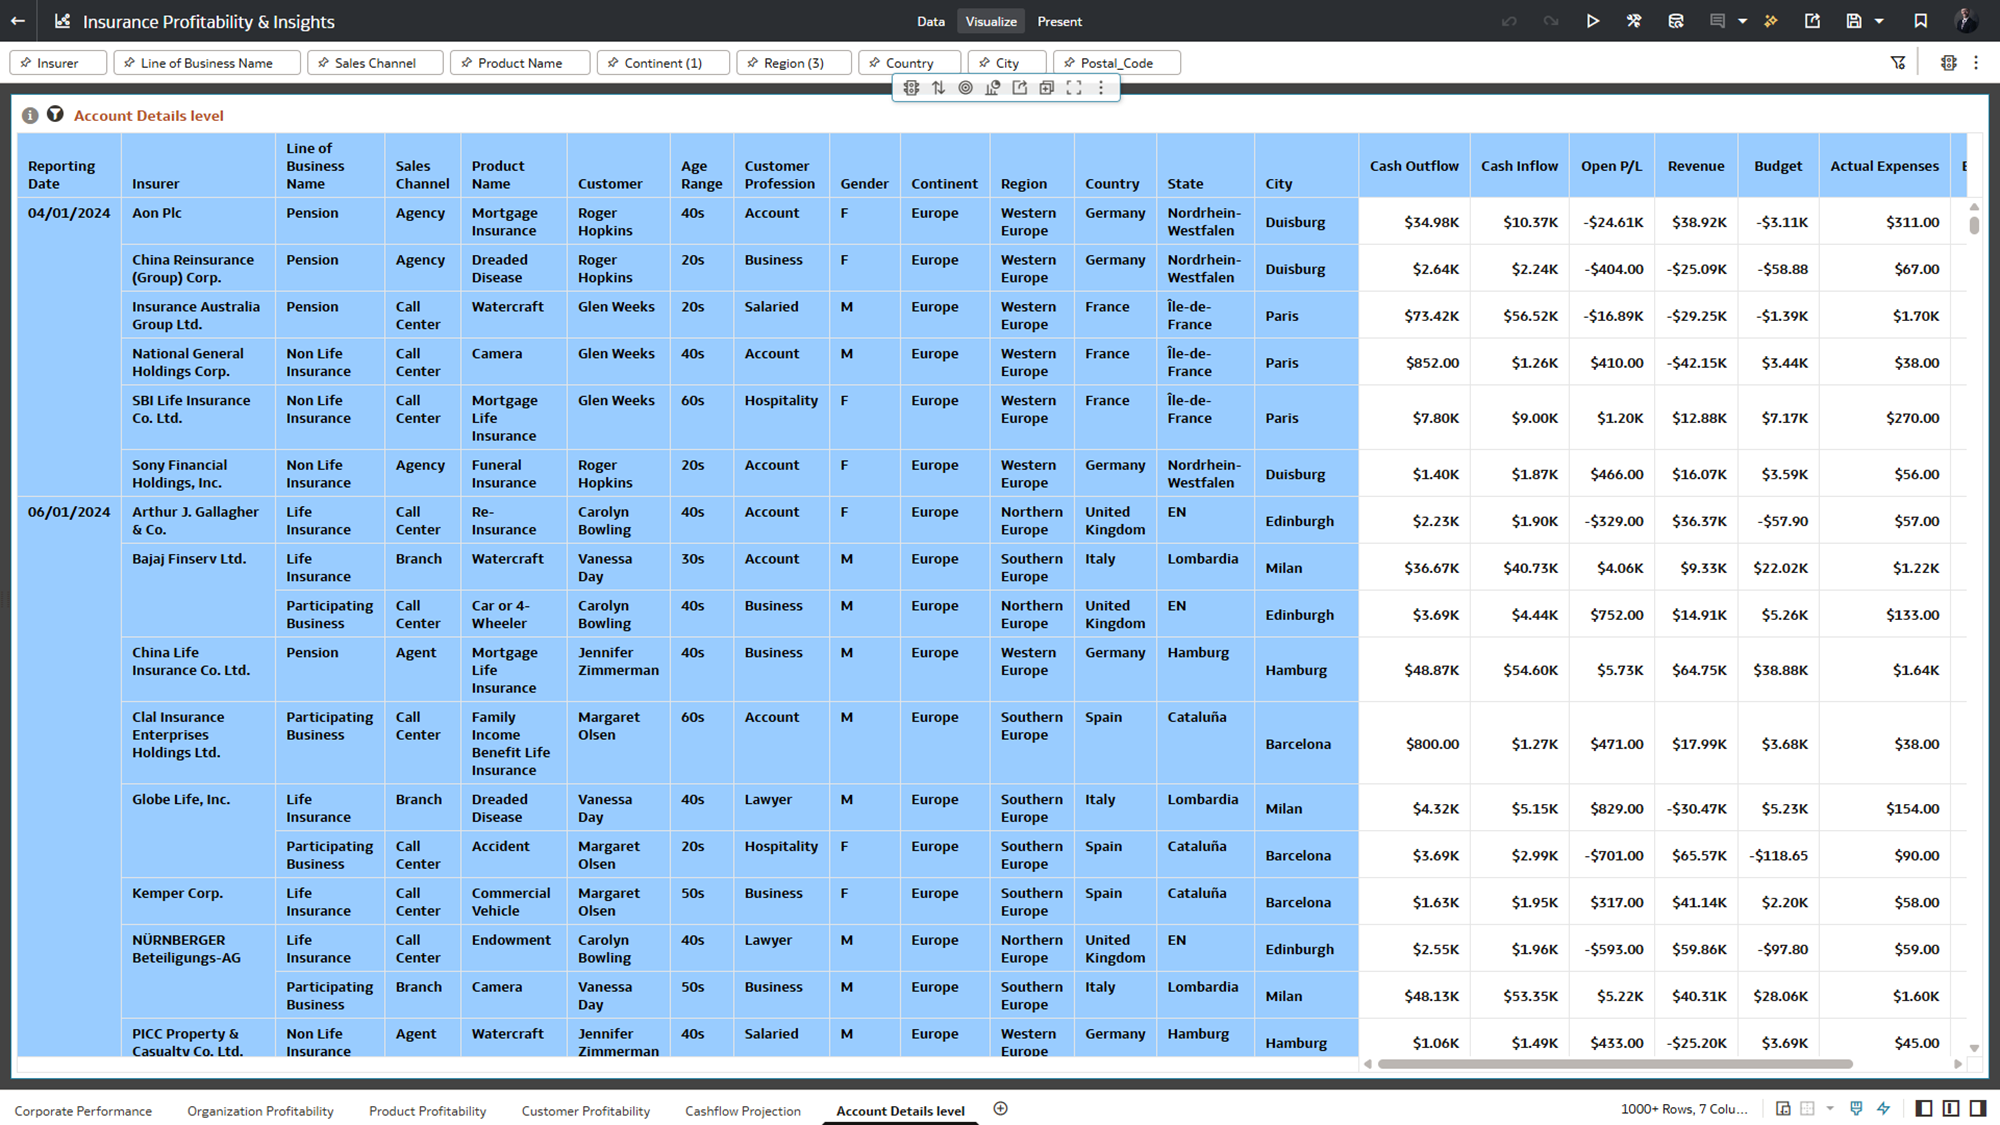Open the Region (3) filter dropdown
The width and height of the screenshot is (2000, 1125).
point(794,63)
